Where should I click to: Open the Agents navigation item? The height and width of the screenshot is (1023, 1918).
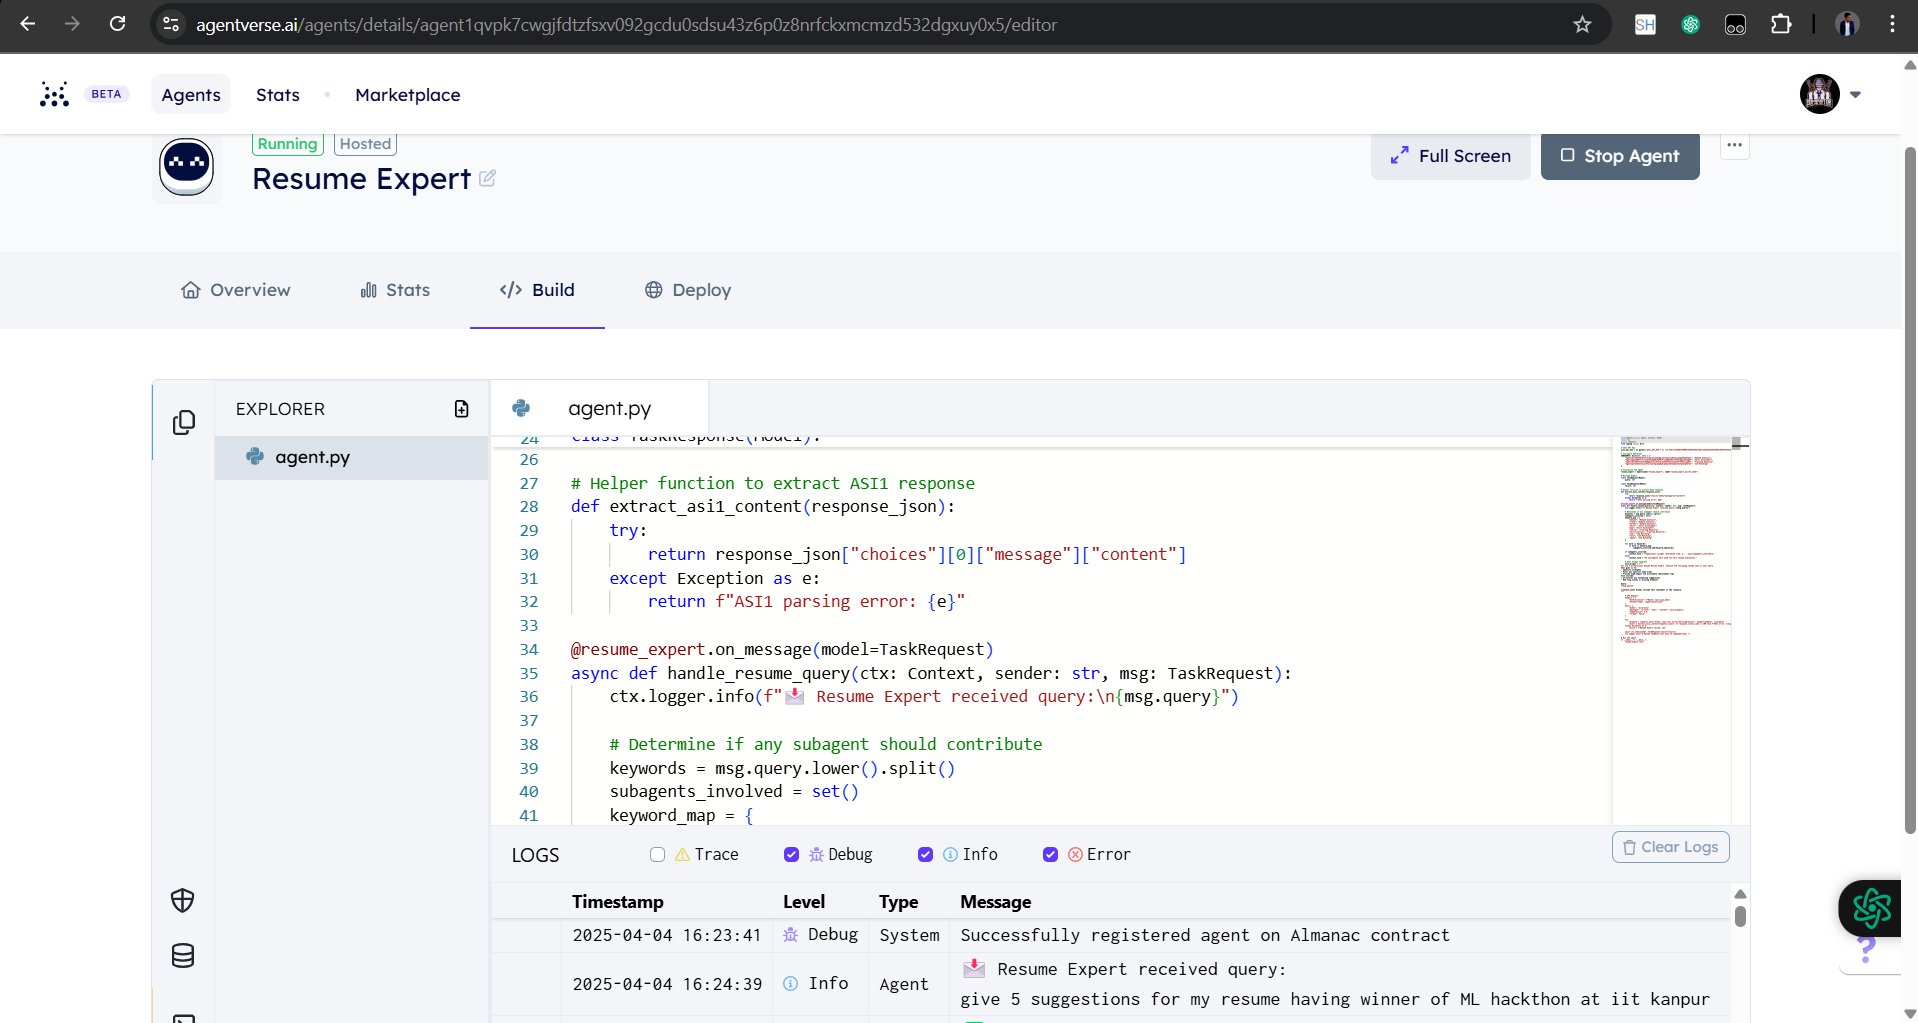point(191,95)
